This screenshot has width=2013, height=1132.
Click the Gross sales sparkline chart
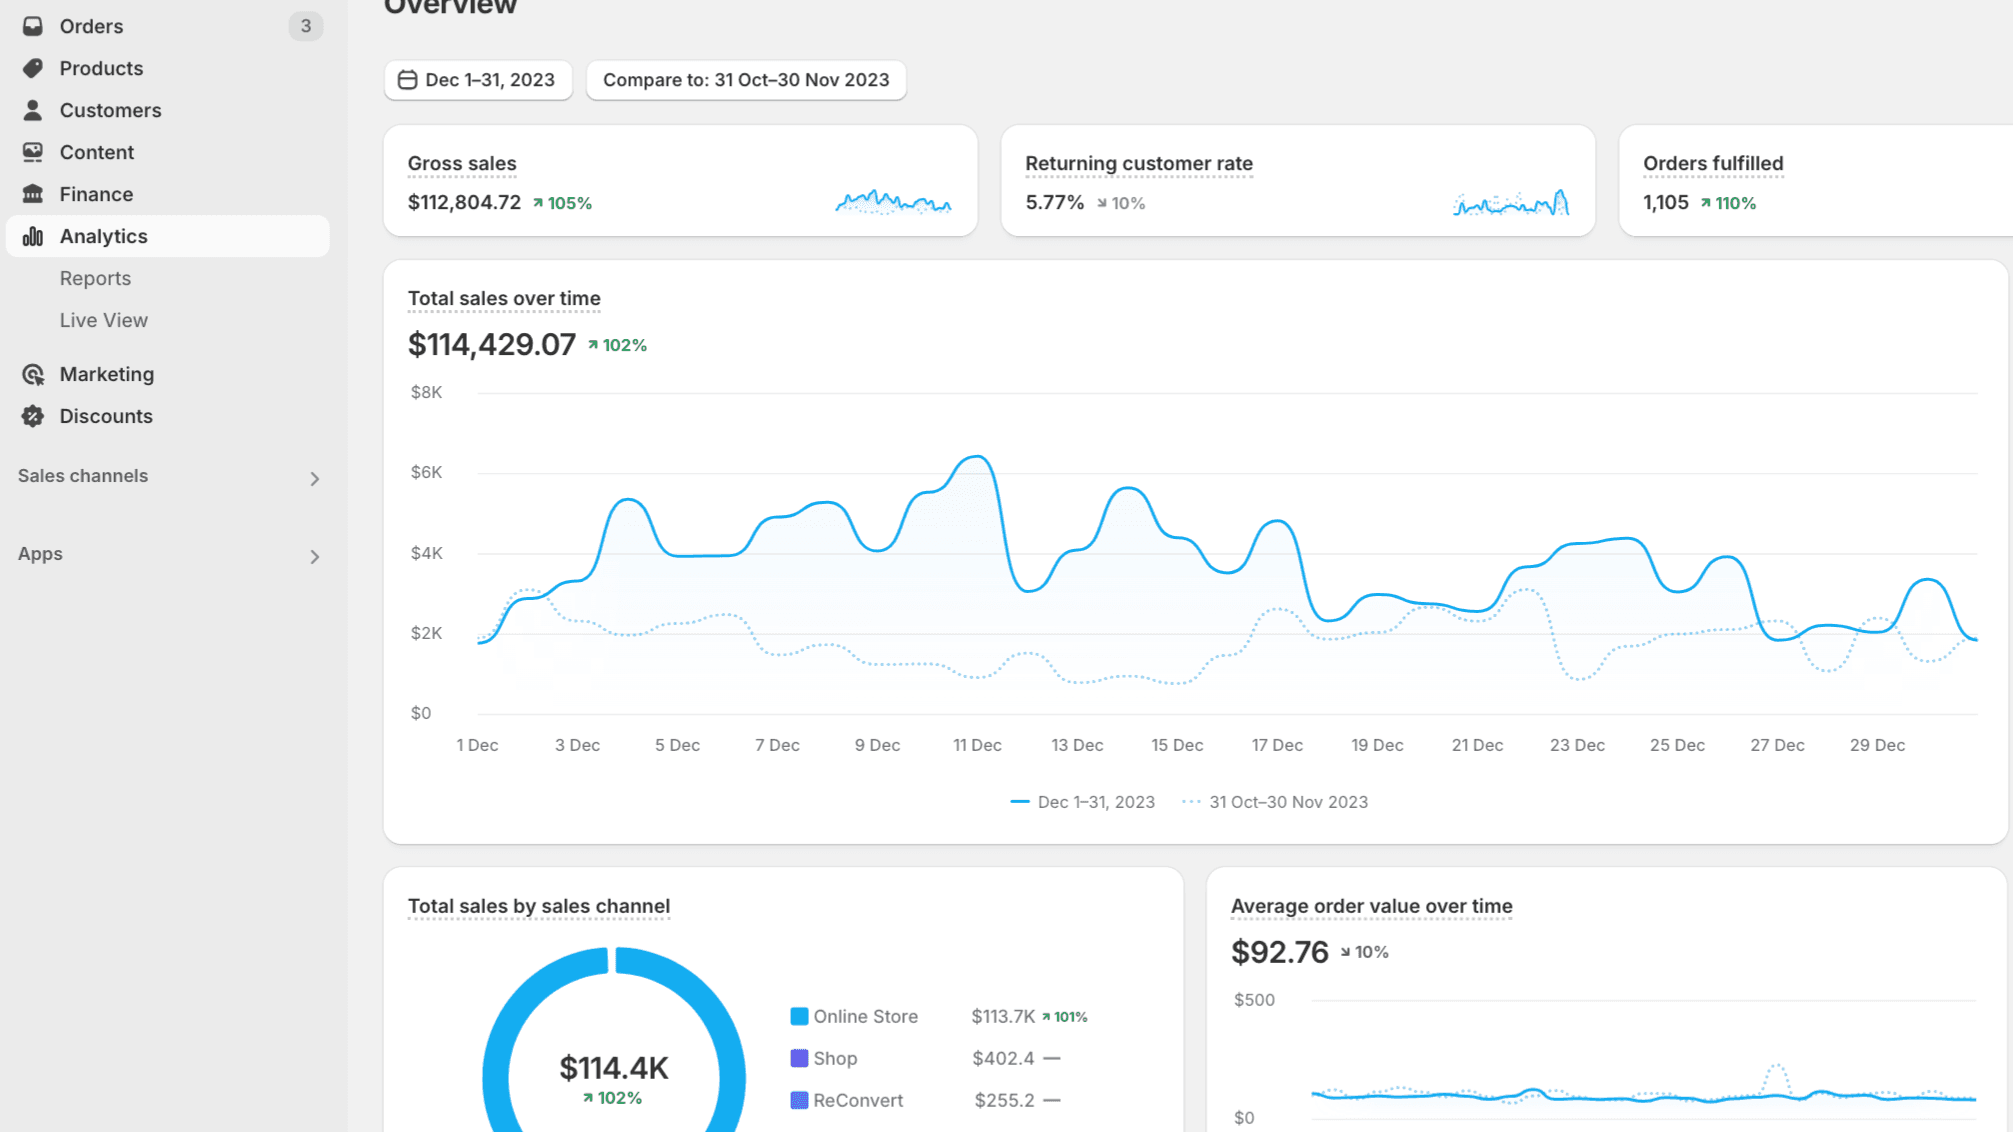(893, 202)
